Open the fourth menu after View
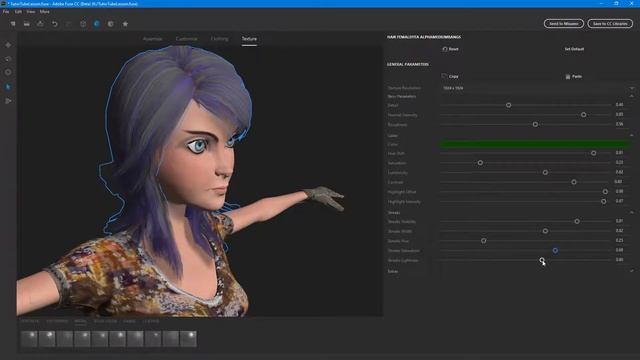The image size is (640, 360). tap(44, 12)
